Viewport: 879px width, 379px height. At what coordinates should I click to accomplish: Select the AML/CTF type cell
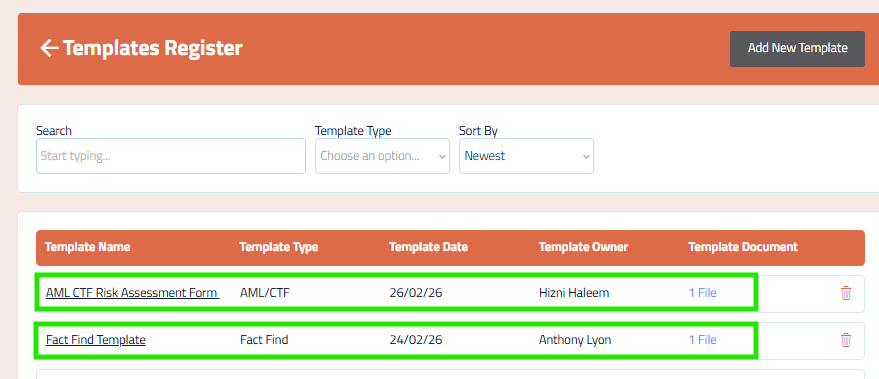pos(265,293)
